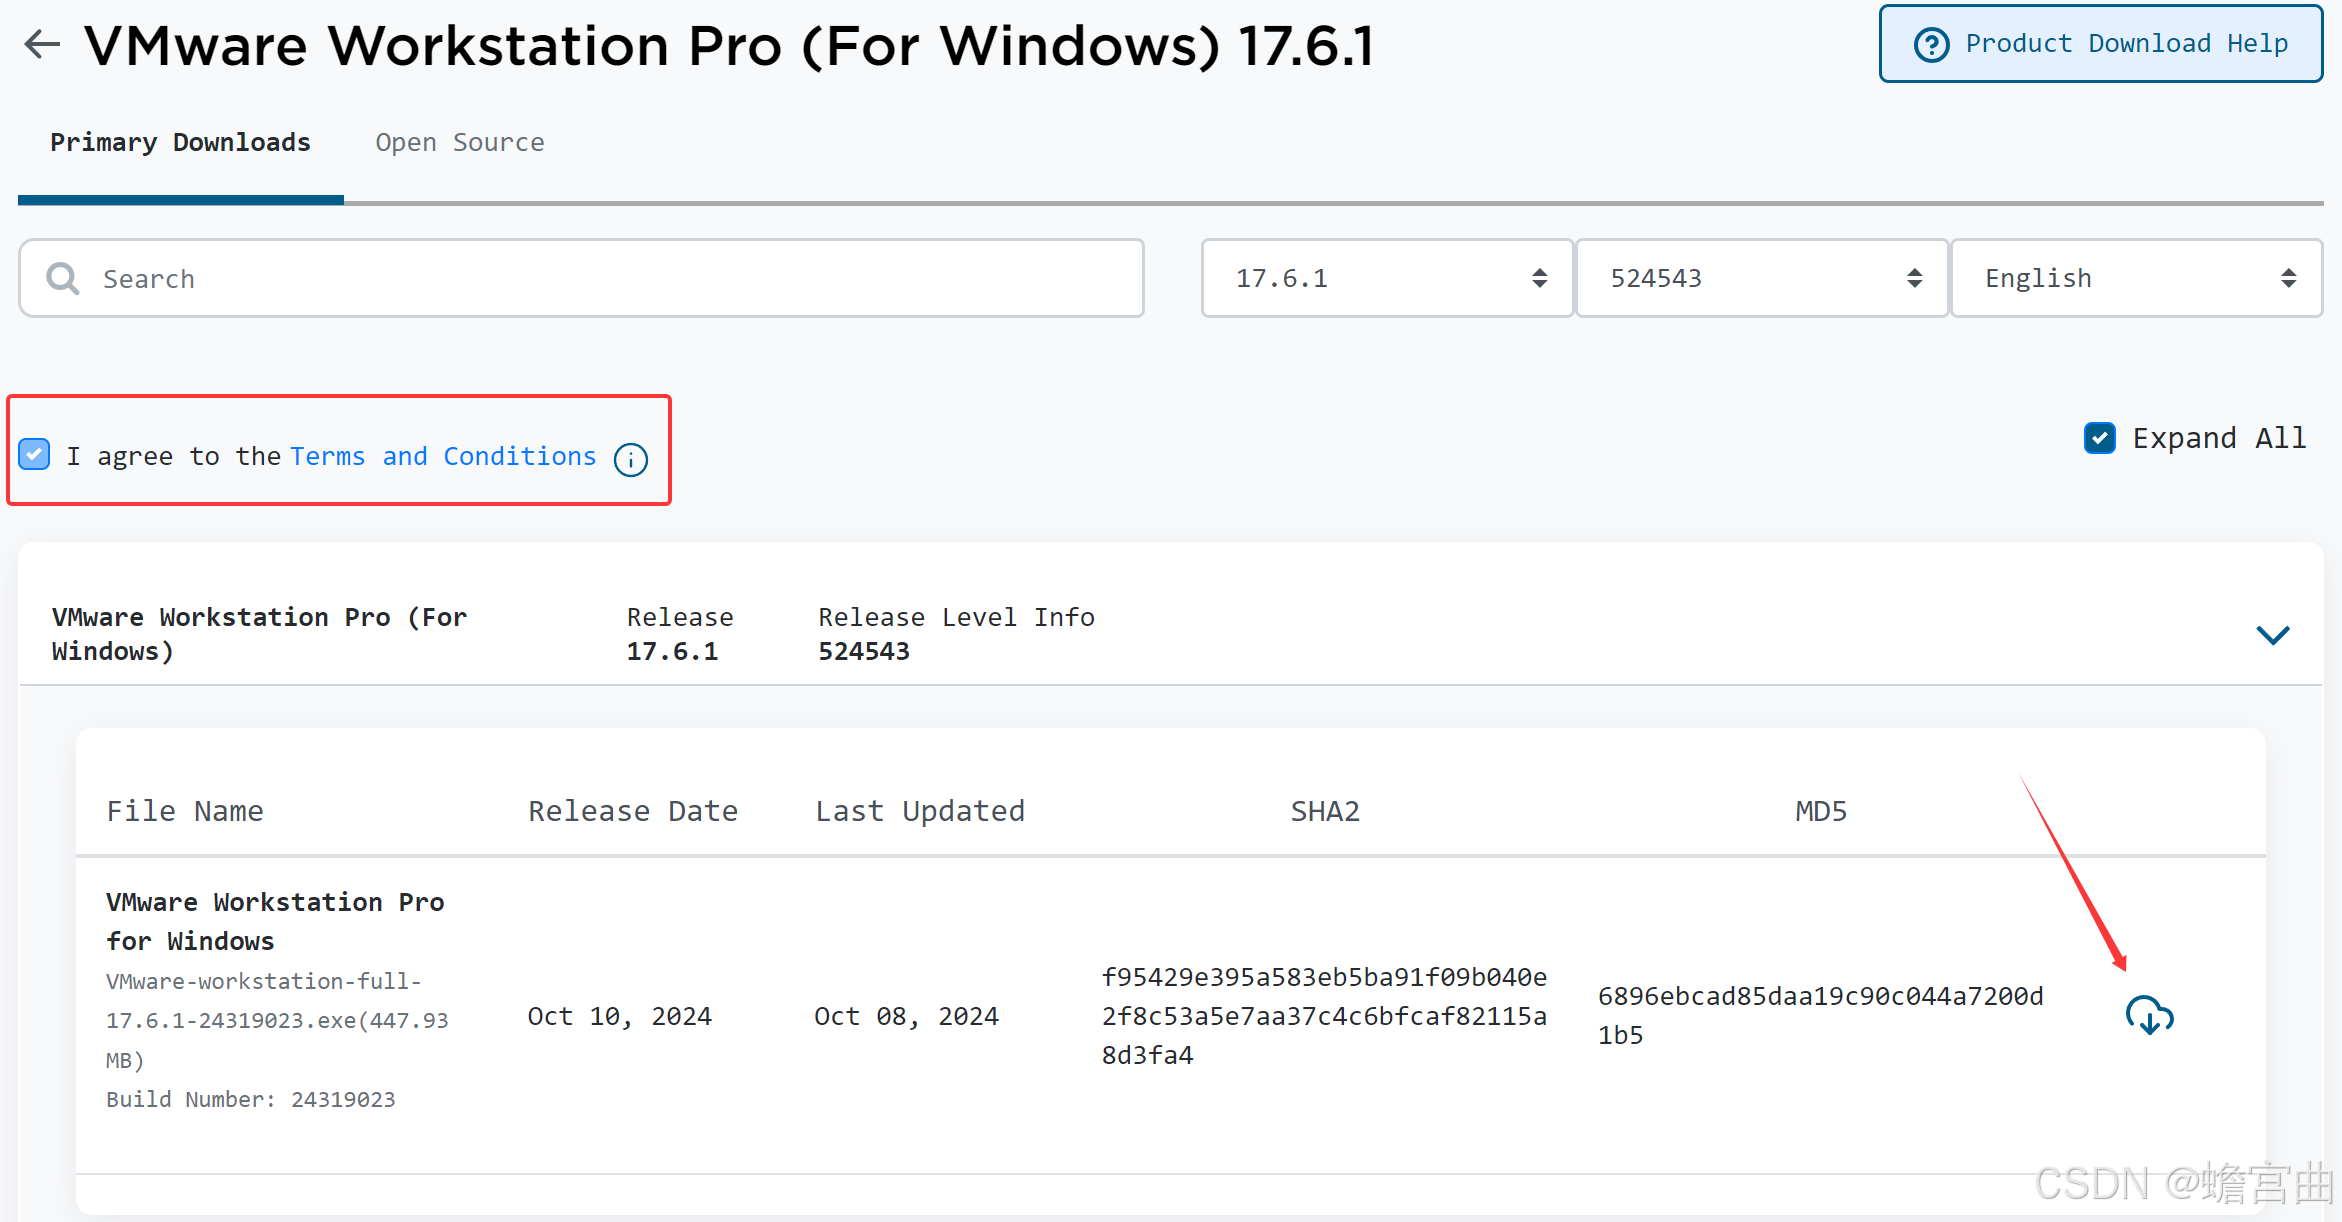Open the 17.6.1 version dropdown
The image size is (2342, 1222).
pos(1387,278)
